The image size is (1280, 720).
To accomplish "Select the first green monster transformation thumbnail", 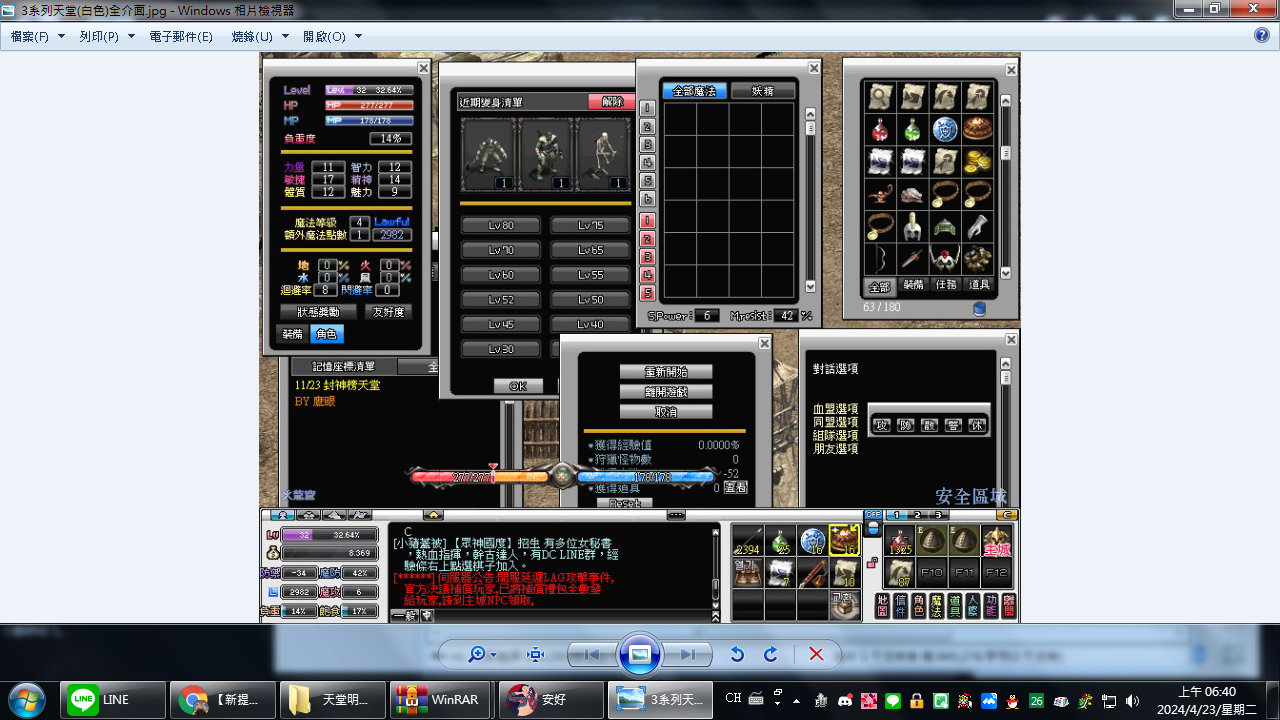I will pos(488,154).
